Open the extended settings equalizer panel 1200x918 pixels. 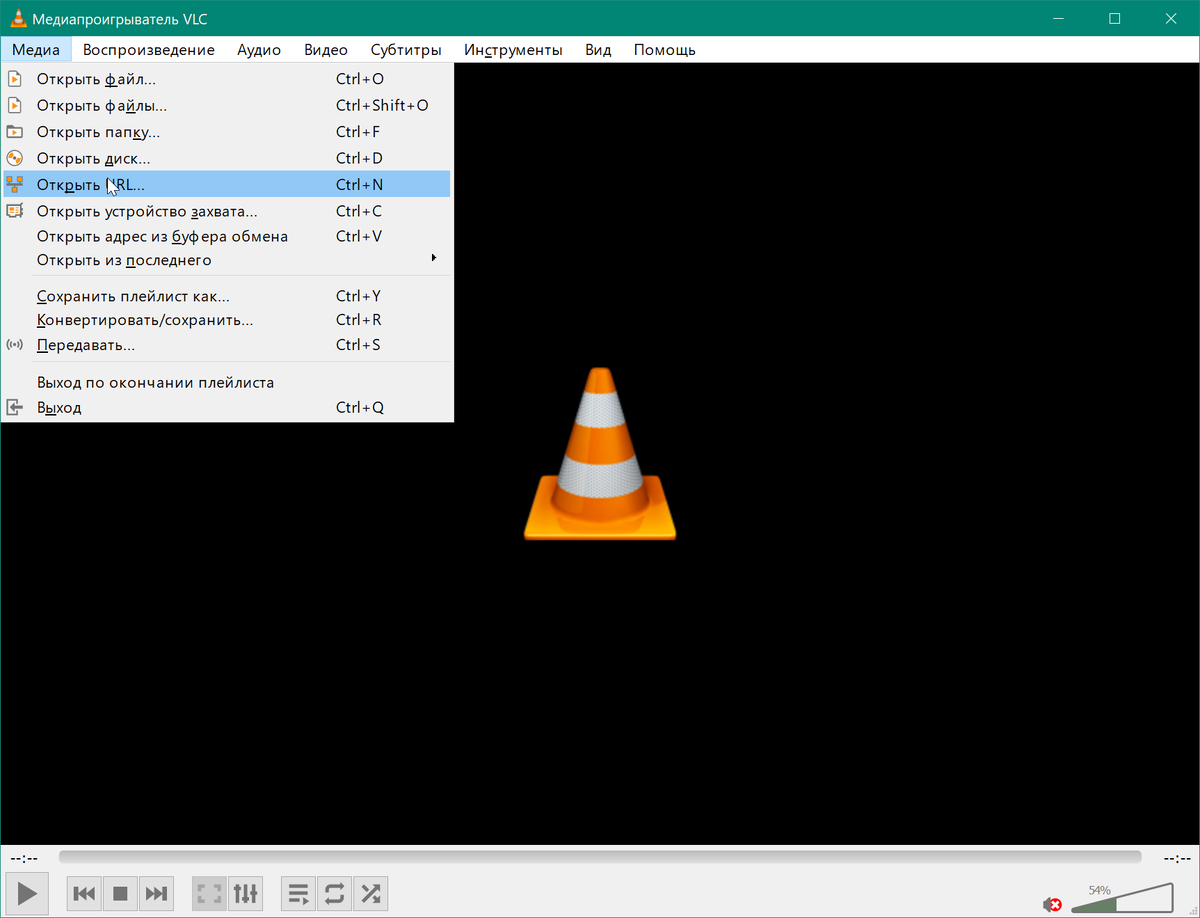click(x=245, y=893)
